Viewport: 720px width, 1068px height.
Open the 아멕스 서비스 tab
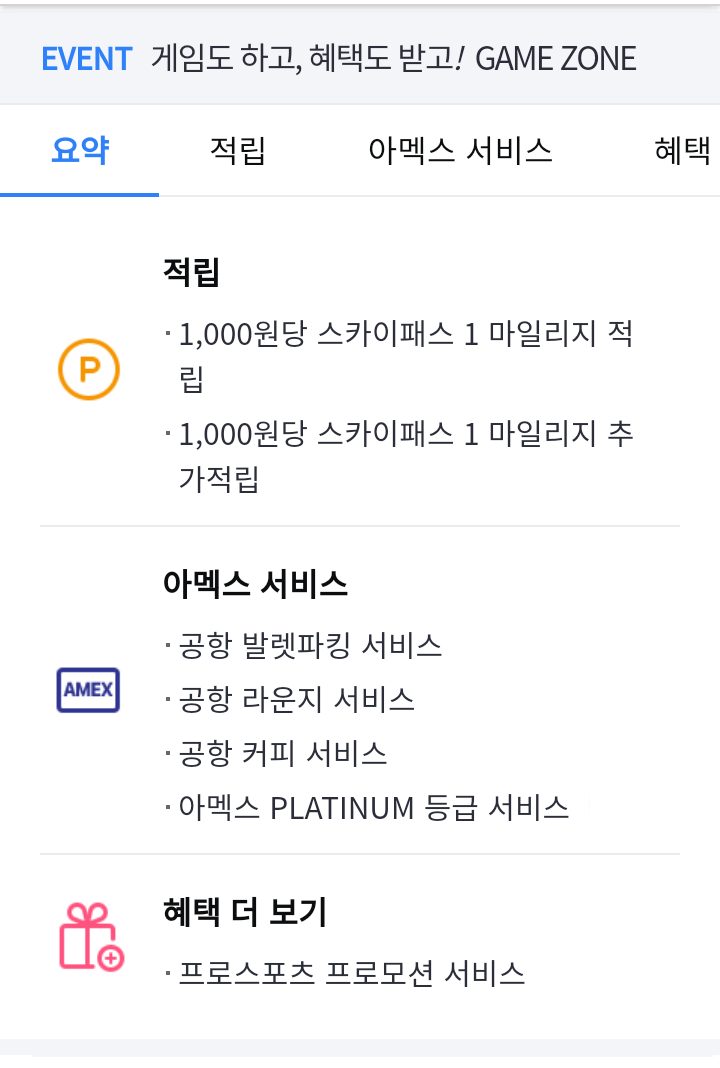[x=460, y=150]
